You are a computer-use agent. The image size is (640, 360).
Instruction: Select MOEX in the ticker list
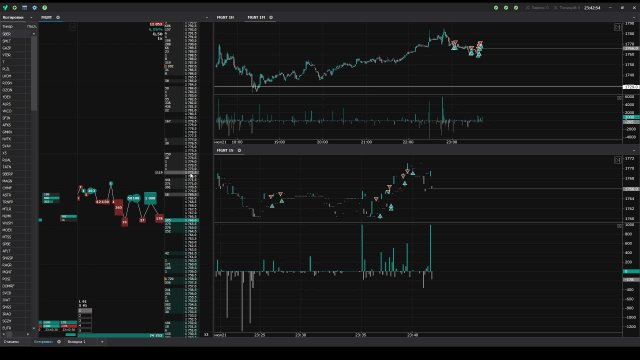[7, 230]
